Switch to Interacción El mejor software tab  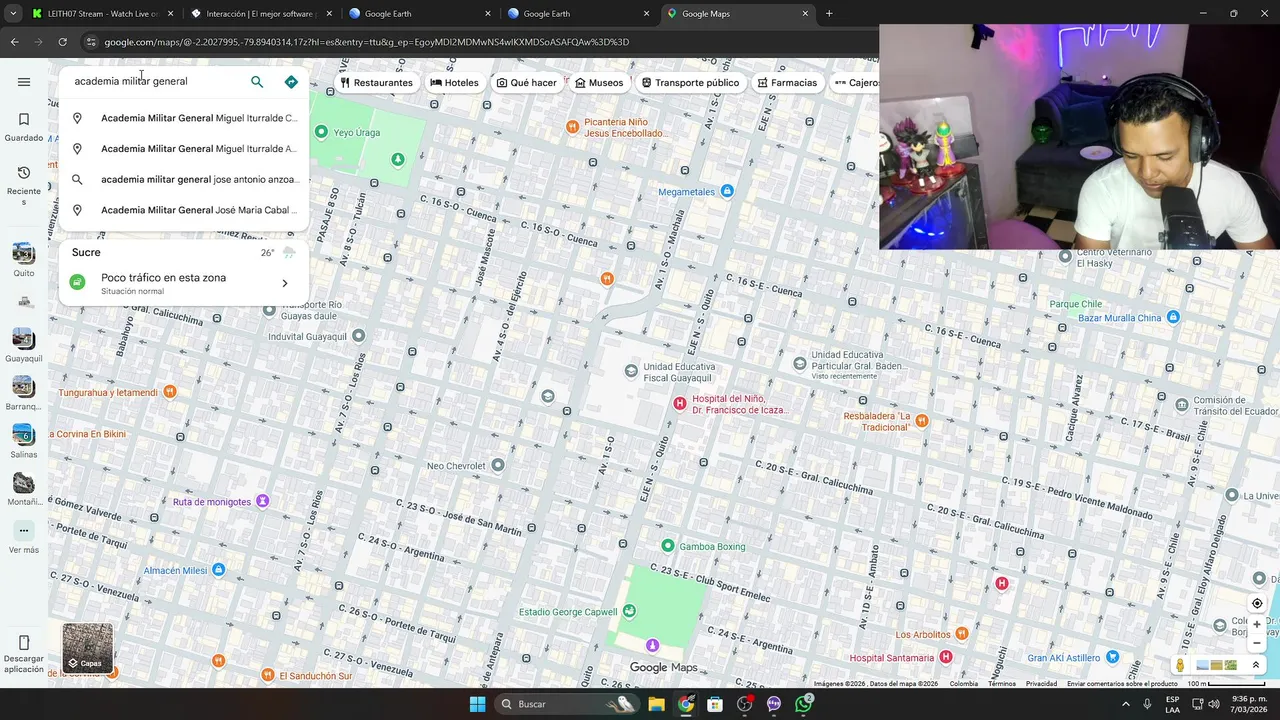coord(260,14)
